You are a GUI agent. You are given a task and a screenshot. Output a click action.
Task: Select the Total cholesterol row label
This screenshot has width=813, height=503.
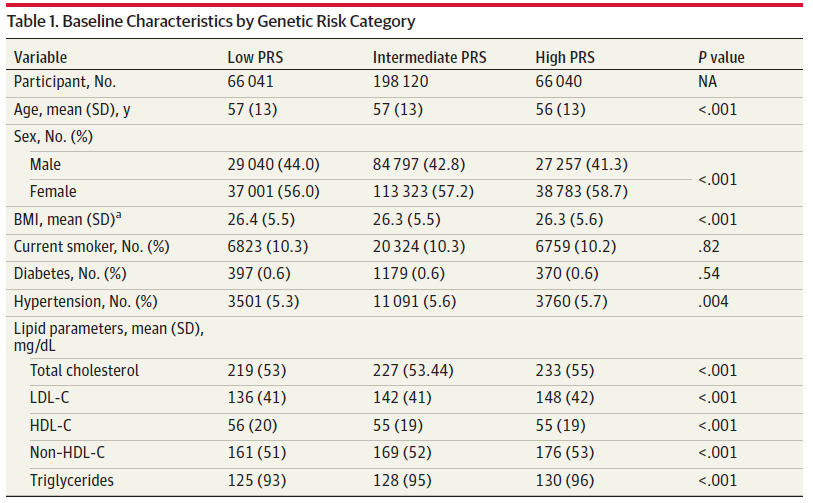click(84, 370)
